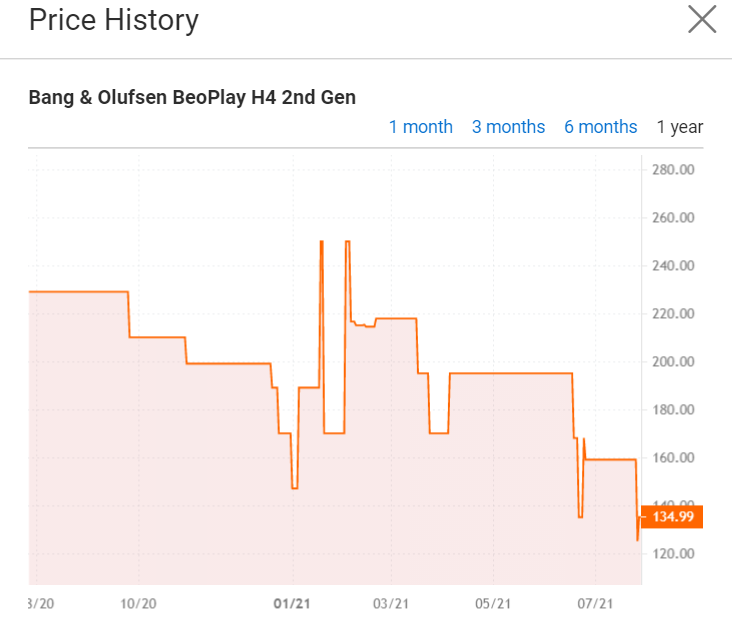Viewport: 732px width, 624px height.
Task: Click the 280.00 price axis label
Action: point(672,170)
